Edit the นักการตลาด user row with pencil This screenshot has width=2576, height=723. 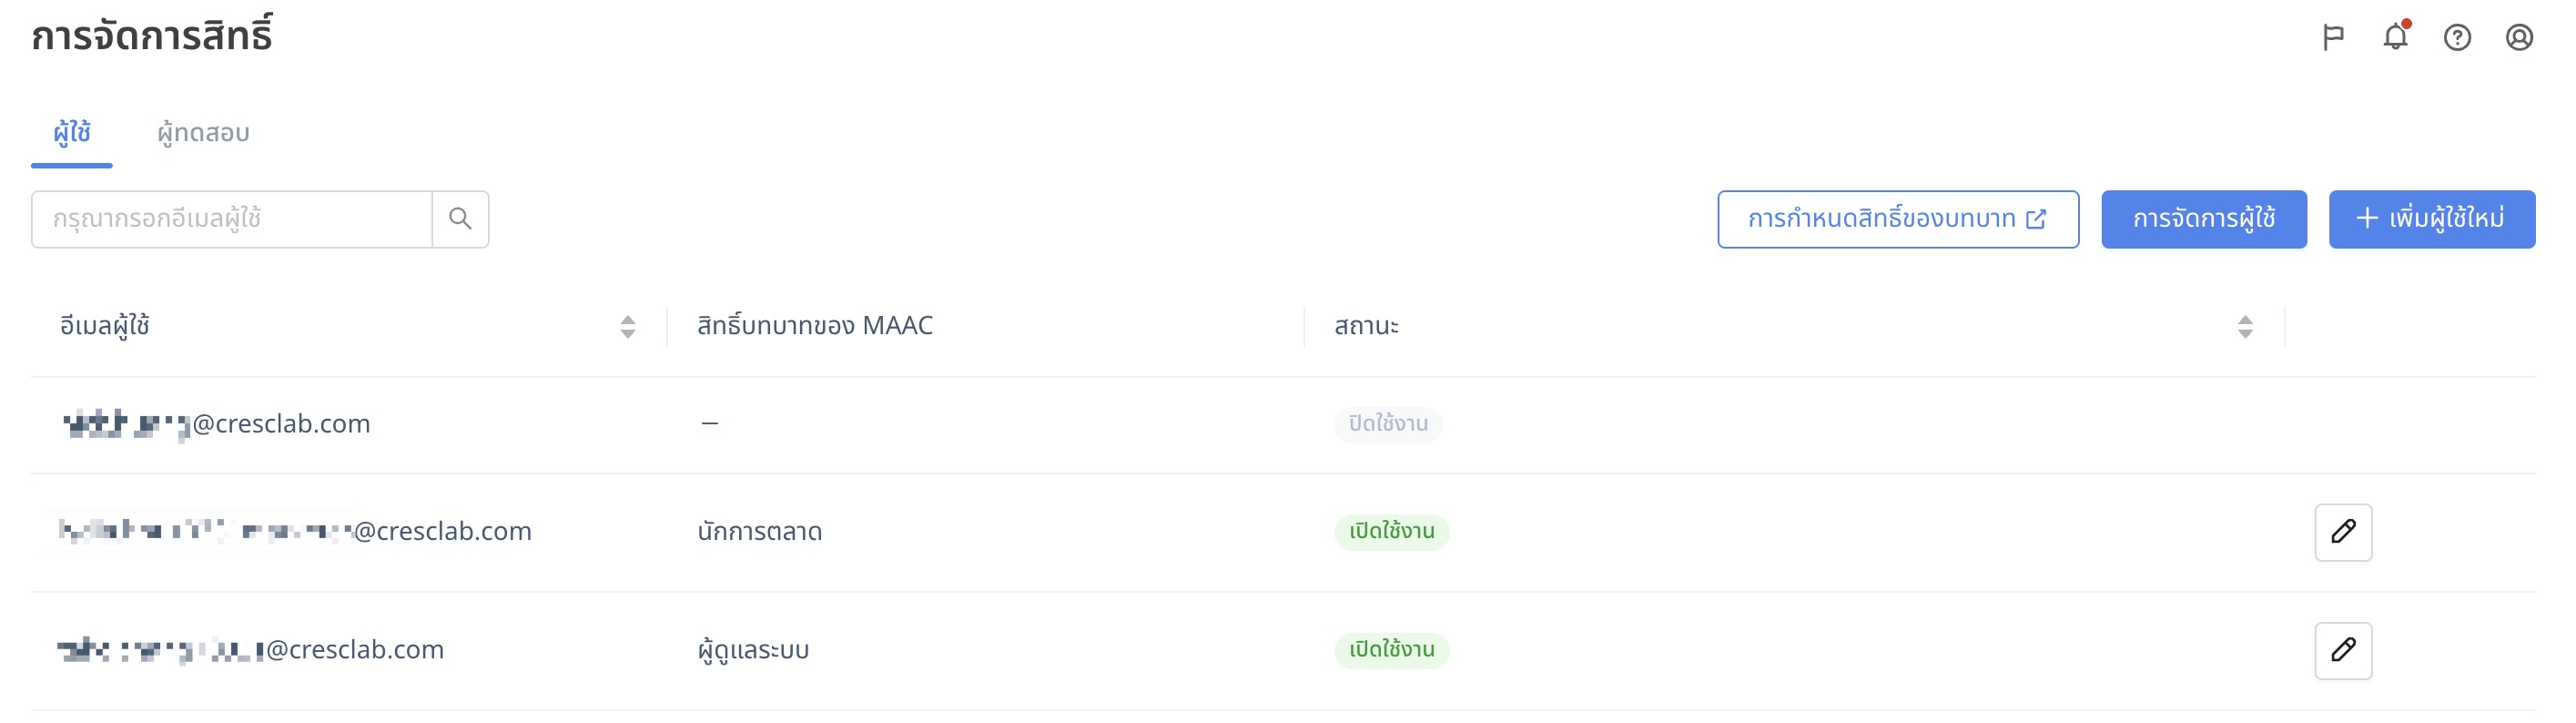click(x=2343, y=532)
